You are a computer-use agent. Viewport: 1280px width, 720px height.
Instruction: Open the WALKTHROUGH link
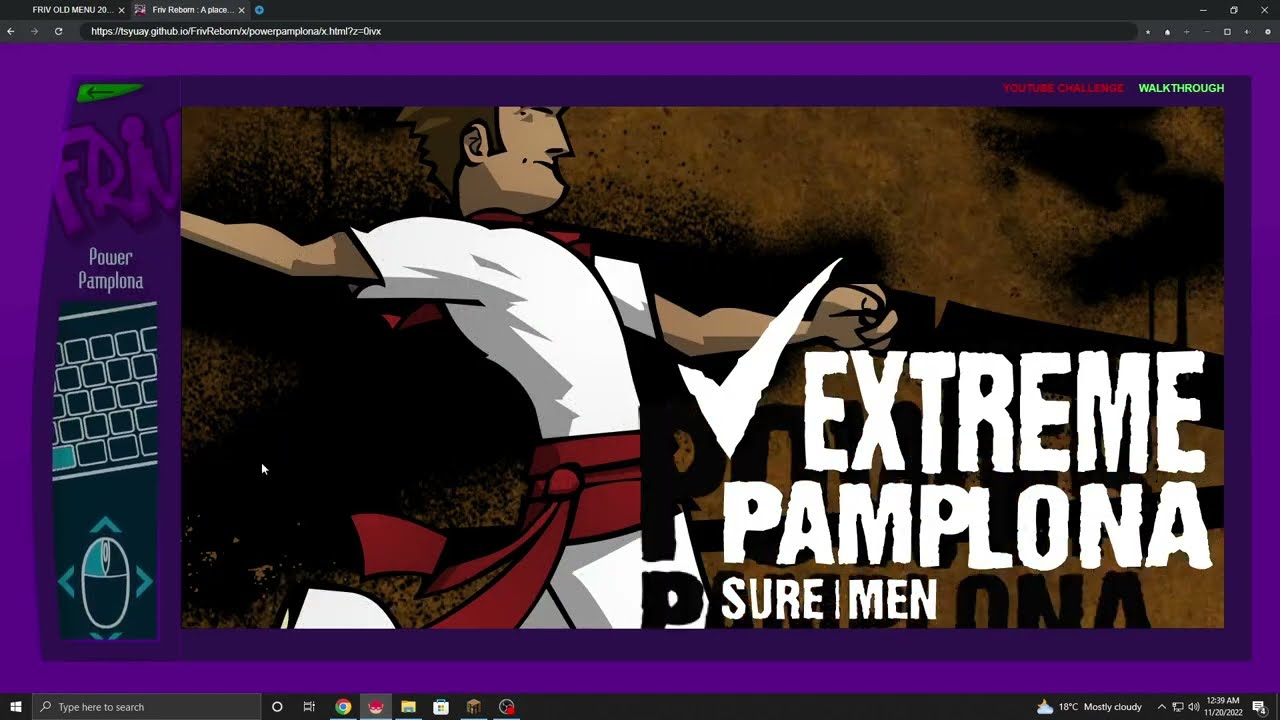click(1181, 88)
